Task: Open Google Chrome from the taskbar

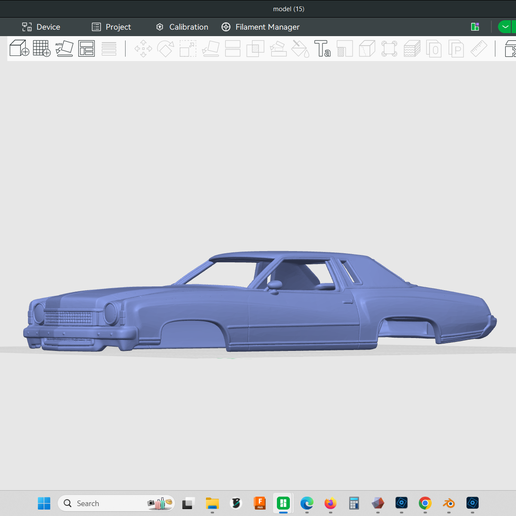Action: 425,503
